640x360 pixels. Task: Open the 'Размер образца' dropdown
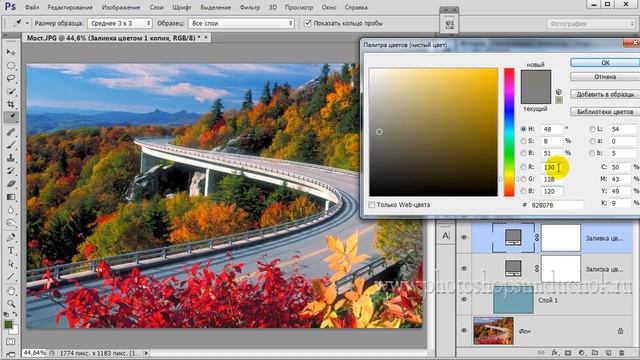click(x=120, y=23)
